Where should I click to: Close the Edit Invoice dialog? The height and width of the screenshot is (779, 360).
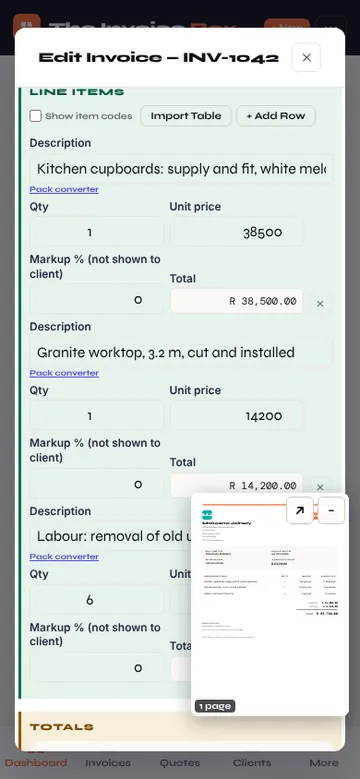[306, 58]
